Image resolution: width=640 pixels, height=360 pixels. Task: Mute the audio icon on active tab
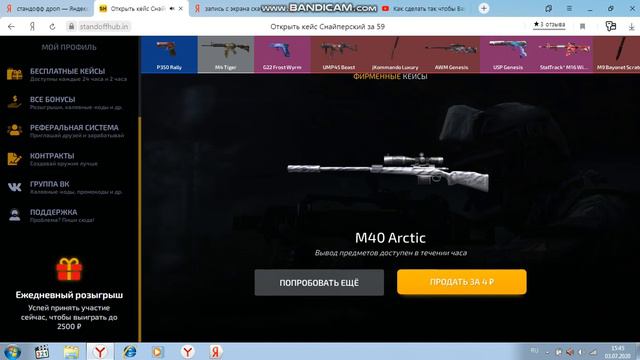click(172, 8)
